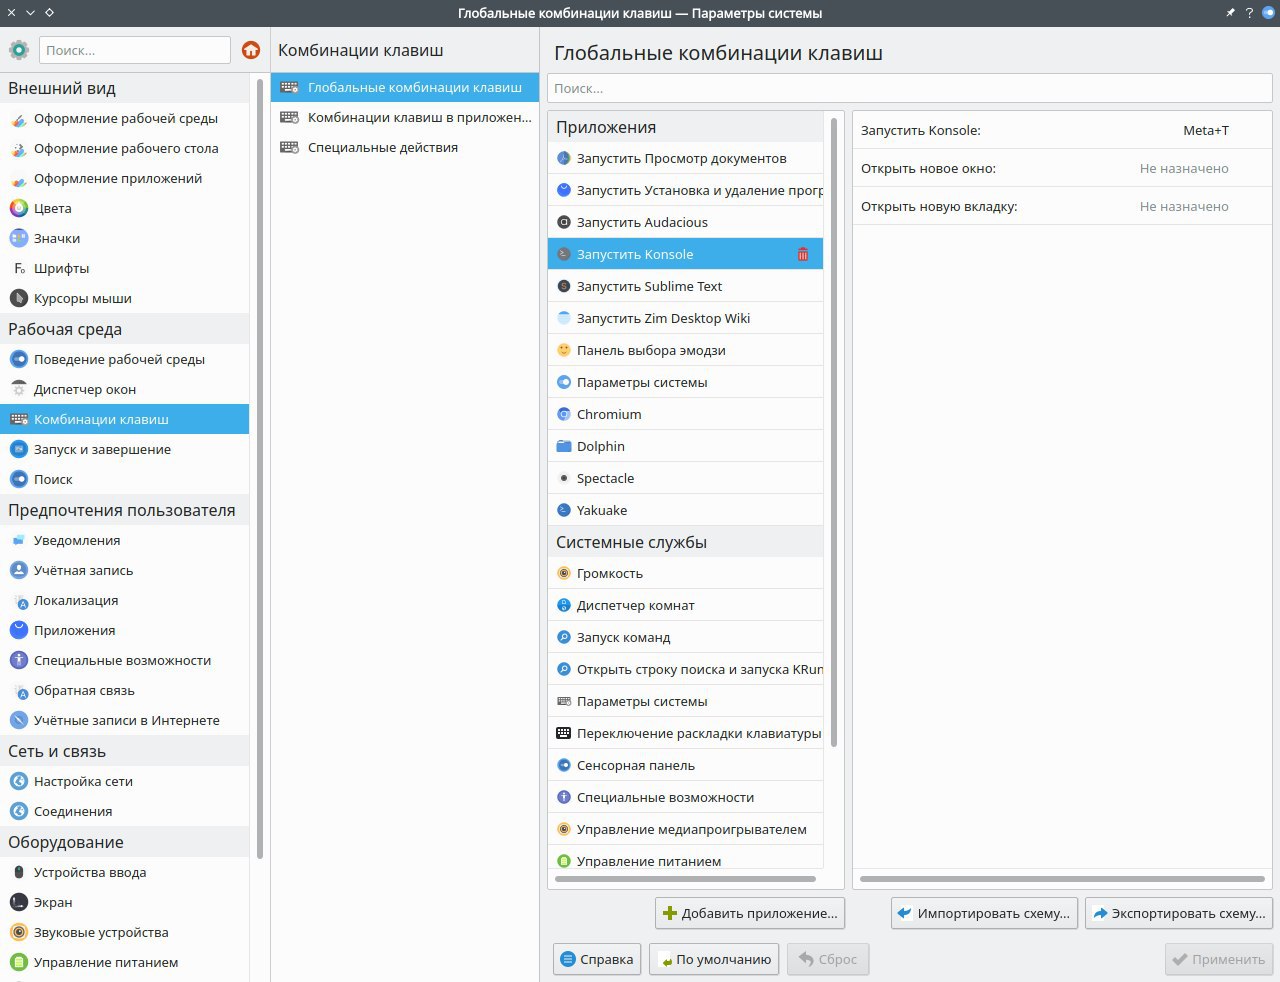The width and height of the screenshot is (1280, 982).
Task: Click the Справка help button
Action: click(597, 959)
